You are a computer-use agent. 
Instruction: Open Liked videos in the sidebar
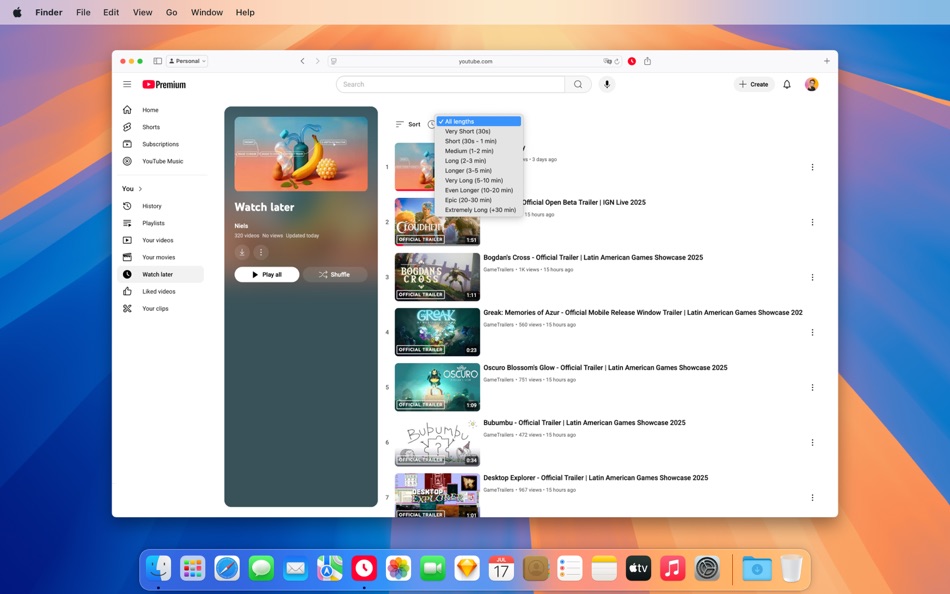161,291
